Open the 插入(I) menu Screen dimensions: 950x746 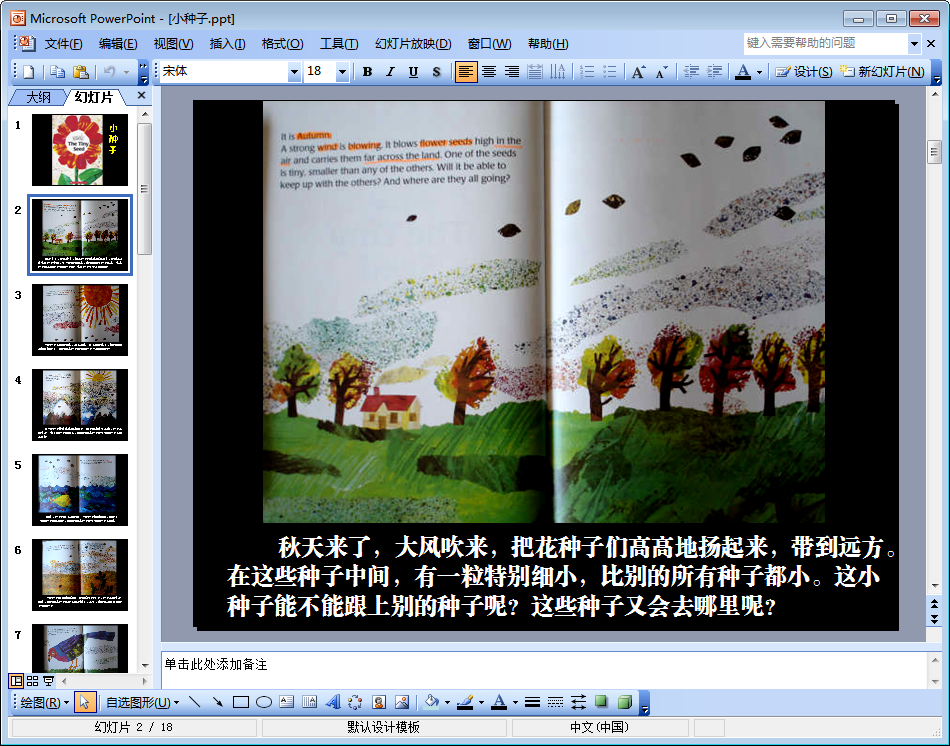point(227,44)
